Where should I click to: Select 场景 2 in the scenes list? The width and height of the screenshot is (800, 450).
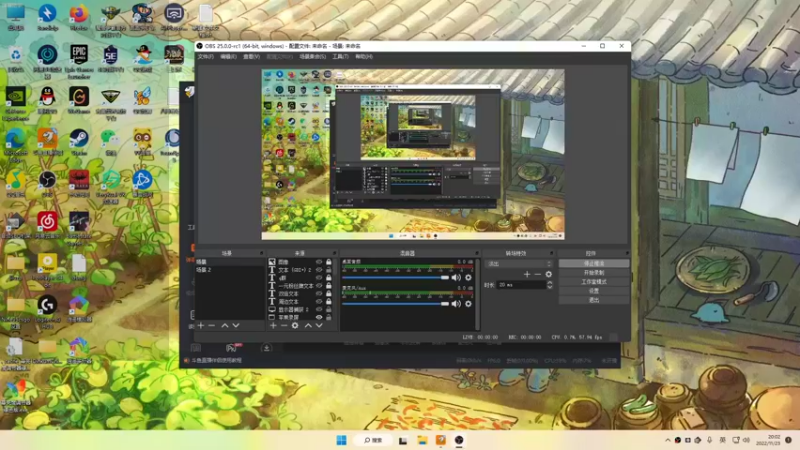230,270
